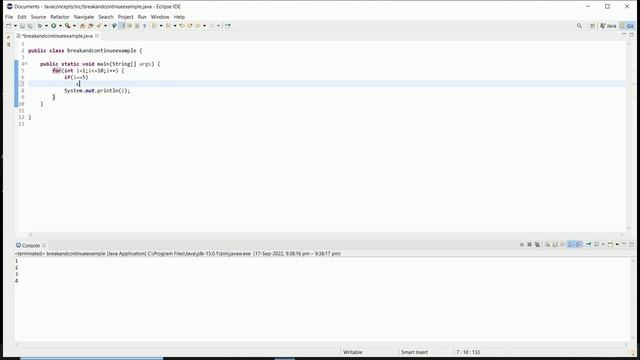Click the Clear Console icon
This screenshot has height=360, width=640.
(x=547, y=244)
